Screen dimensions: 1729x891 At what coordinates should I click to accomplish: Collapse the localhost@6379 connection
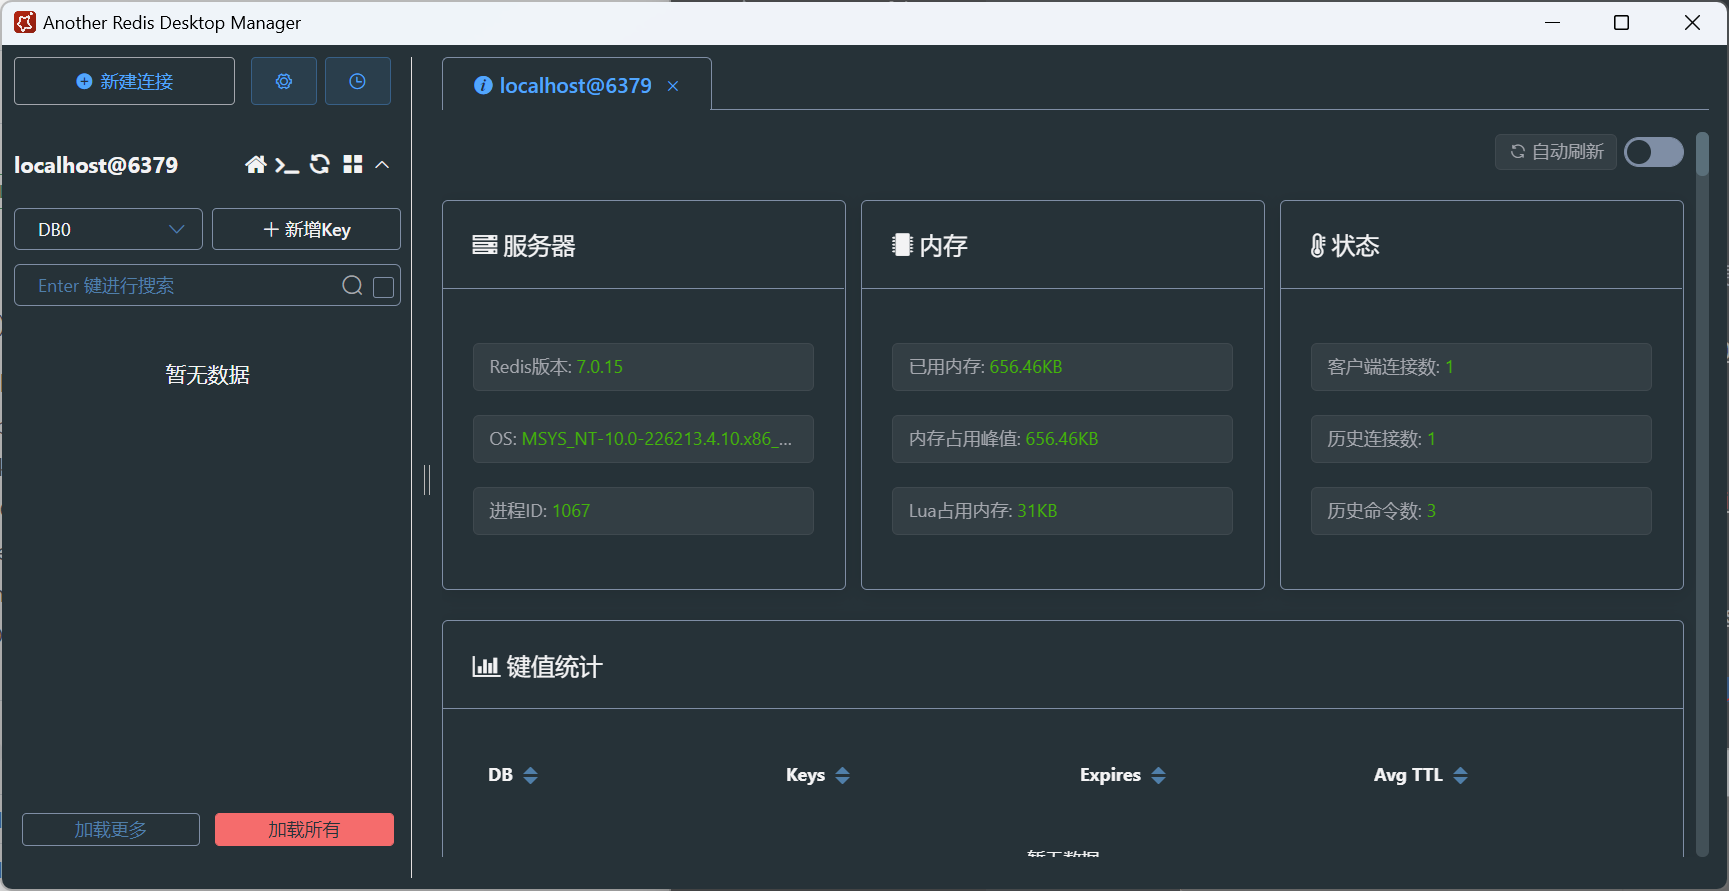click(382, 165)
